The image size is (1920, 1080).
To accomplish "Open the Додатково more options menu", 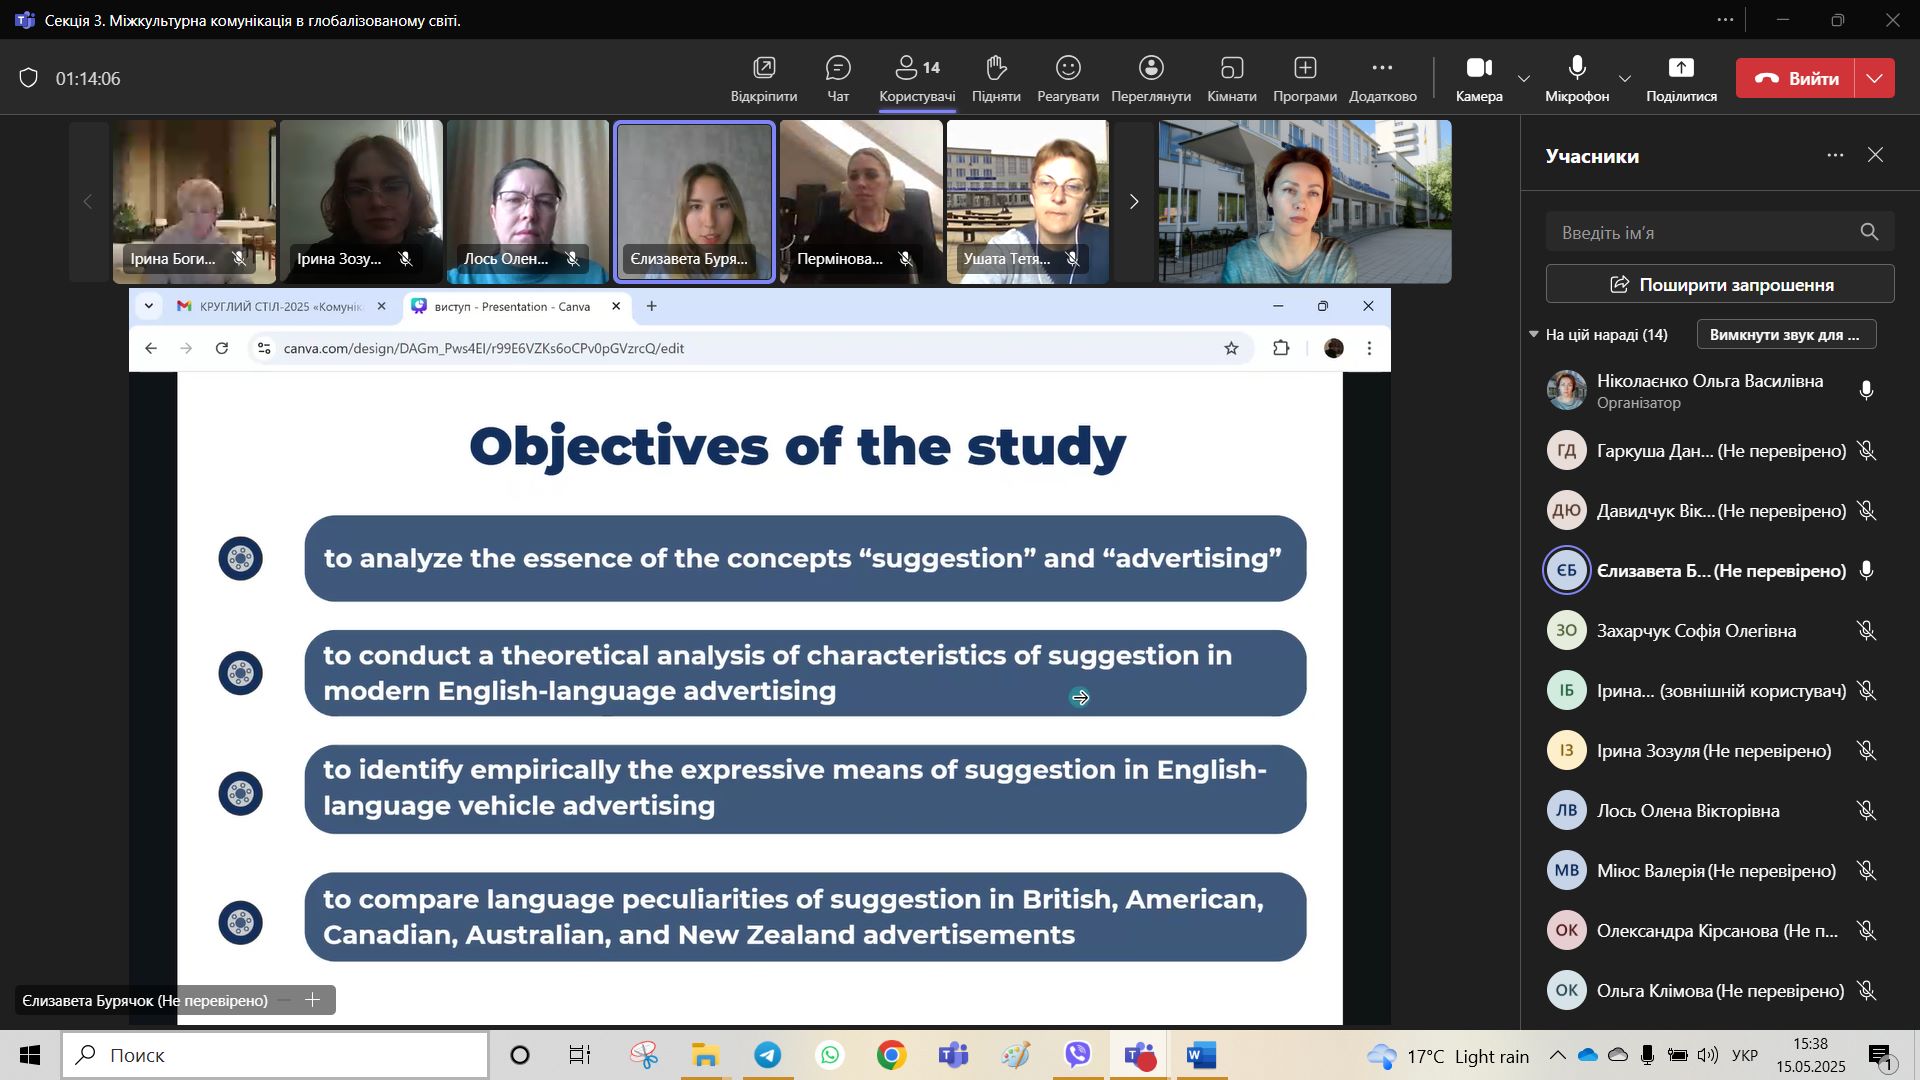I will click(1382, 68).
